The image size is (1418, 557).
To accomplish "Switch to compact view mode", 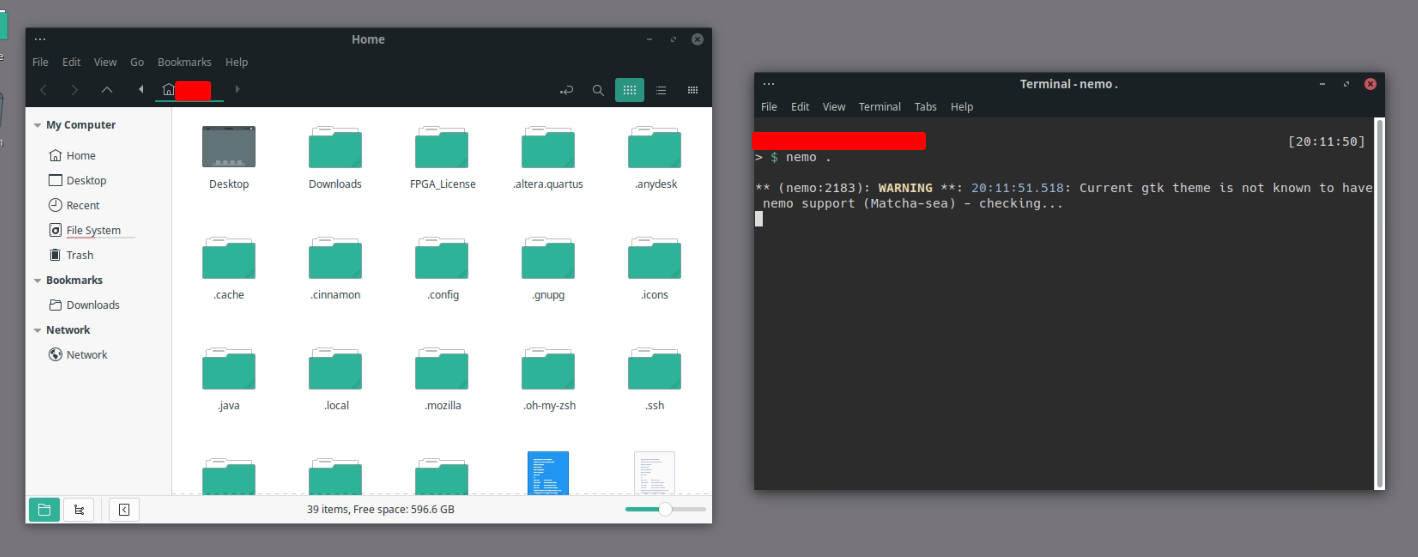I will click(692, 90).
